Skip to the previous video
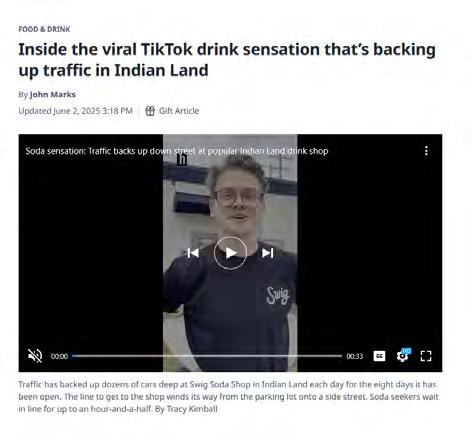This screenshot has width=472, height=440. click(x=193, y=253)
